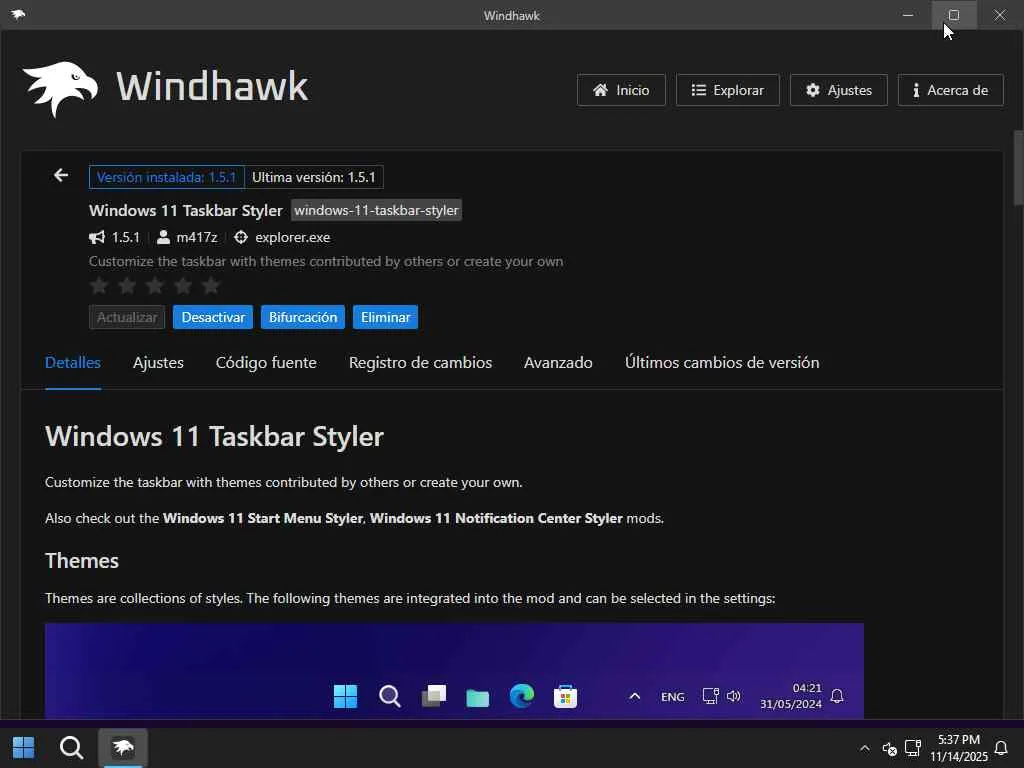Image resolution: width=1024 pixels, height=768 pixels.
Task: Open the Acerca de page
Action: click(x=950, y=90)
